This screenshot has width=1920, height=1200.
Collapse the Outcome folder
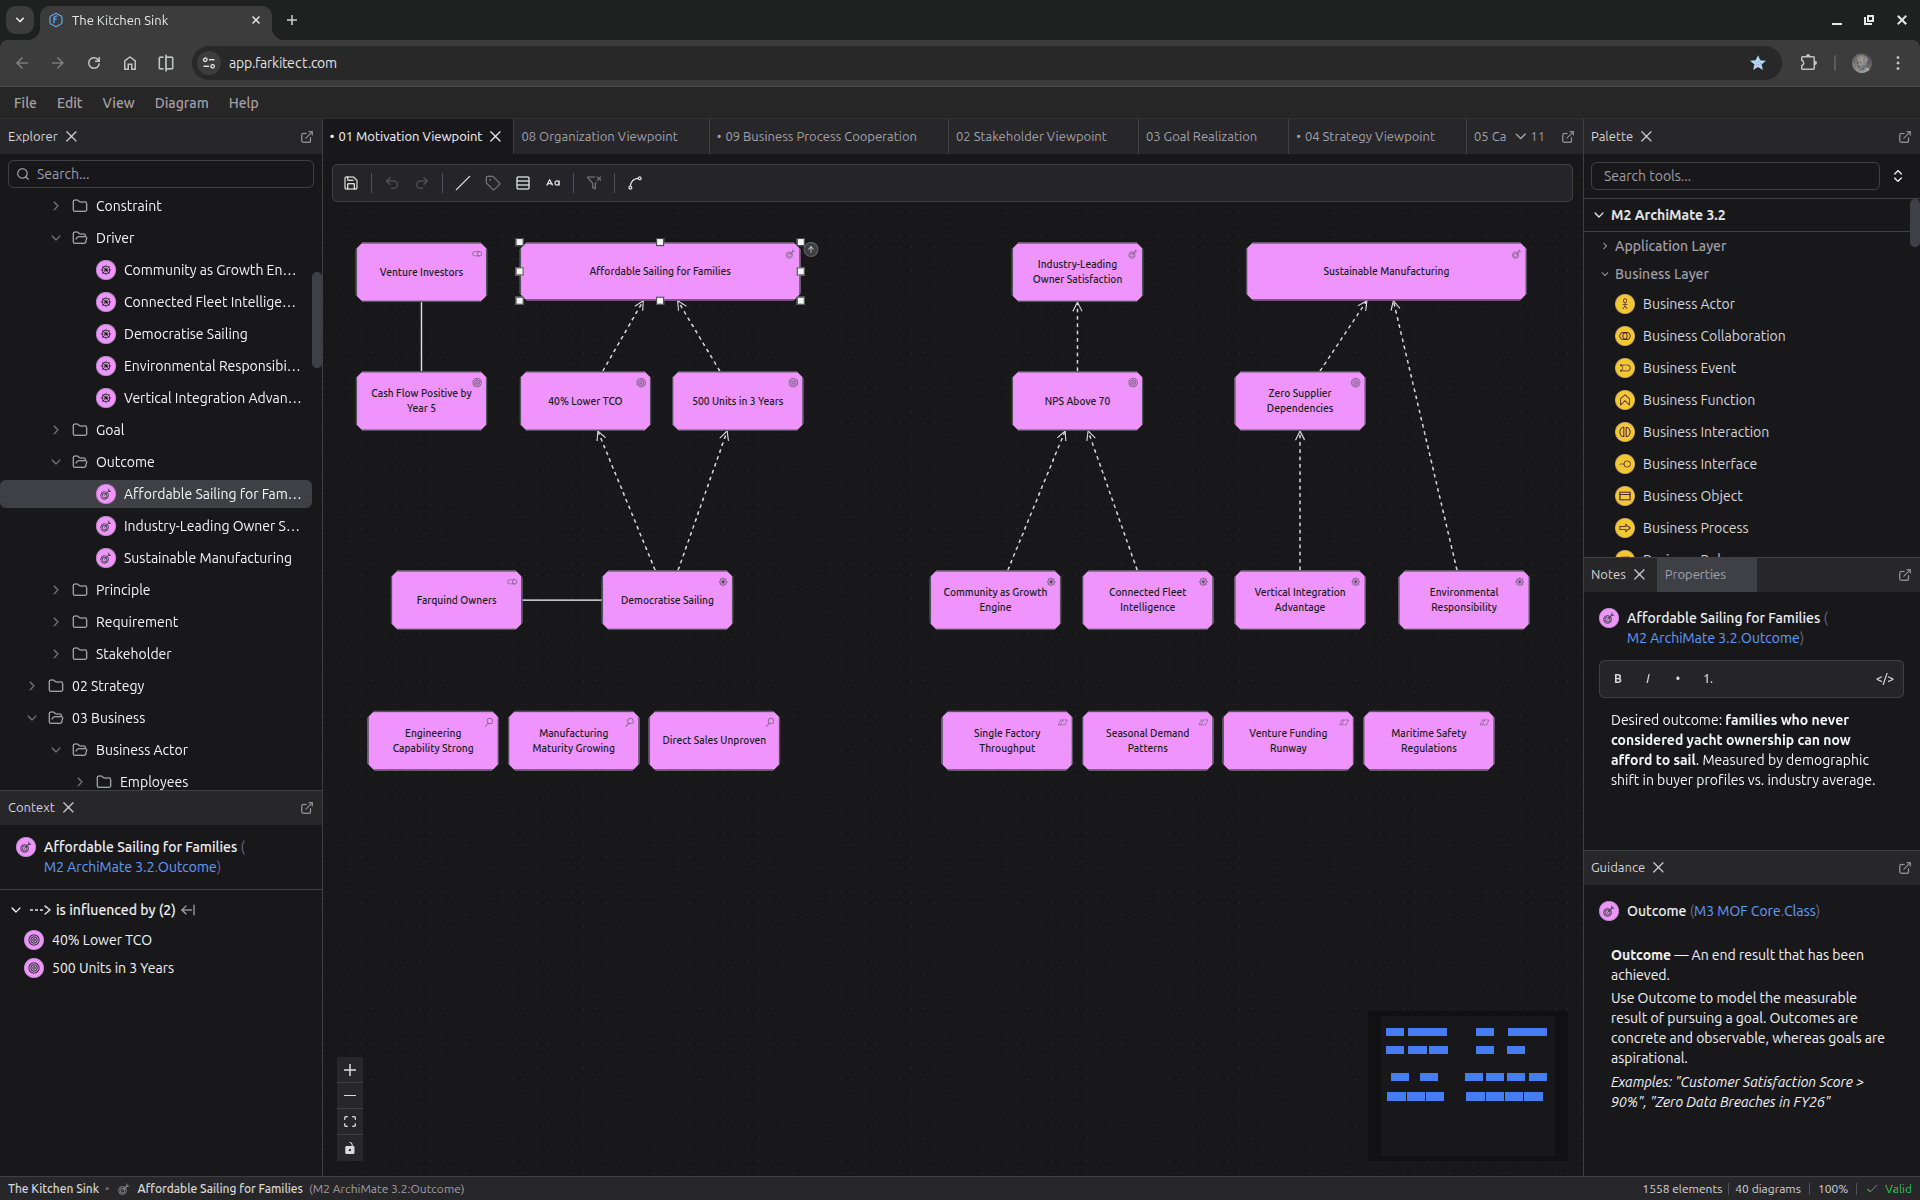[56, 462]
